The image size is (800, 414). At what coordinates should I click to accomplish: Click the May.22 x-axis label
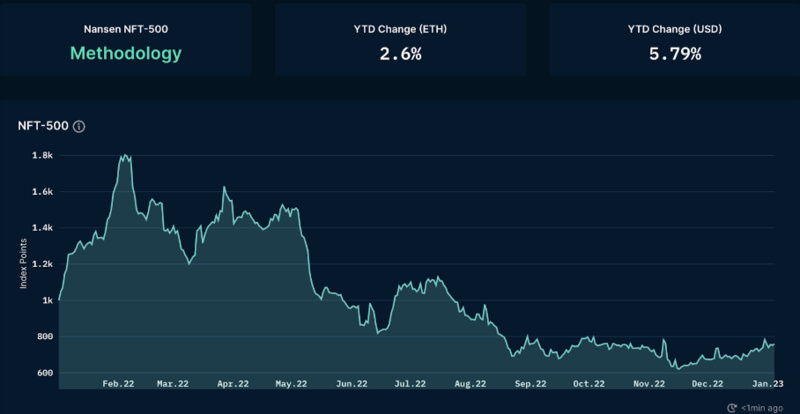tap(292, 384)
